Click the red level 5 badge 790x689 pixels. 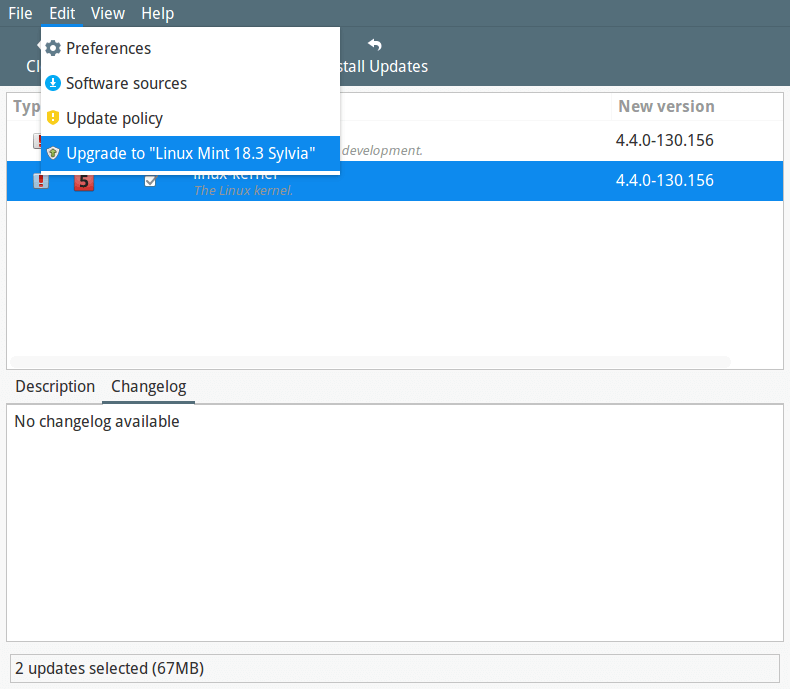click(x=84, y=181)
